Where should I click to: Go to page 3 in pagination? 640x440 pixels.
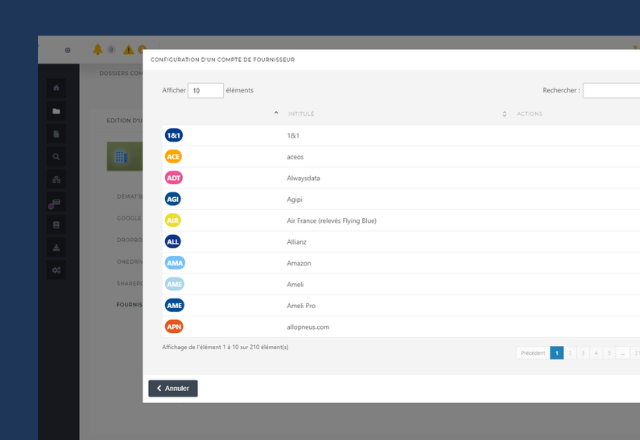[x=583, y=353]
